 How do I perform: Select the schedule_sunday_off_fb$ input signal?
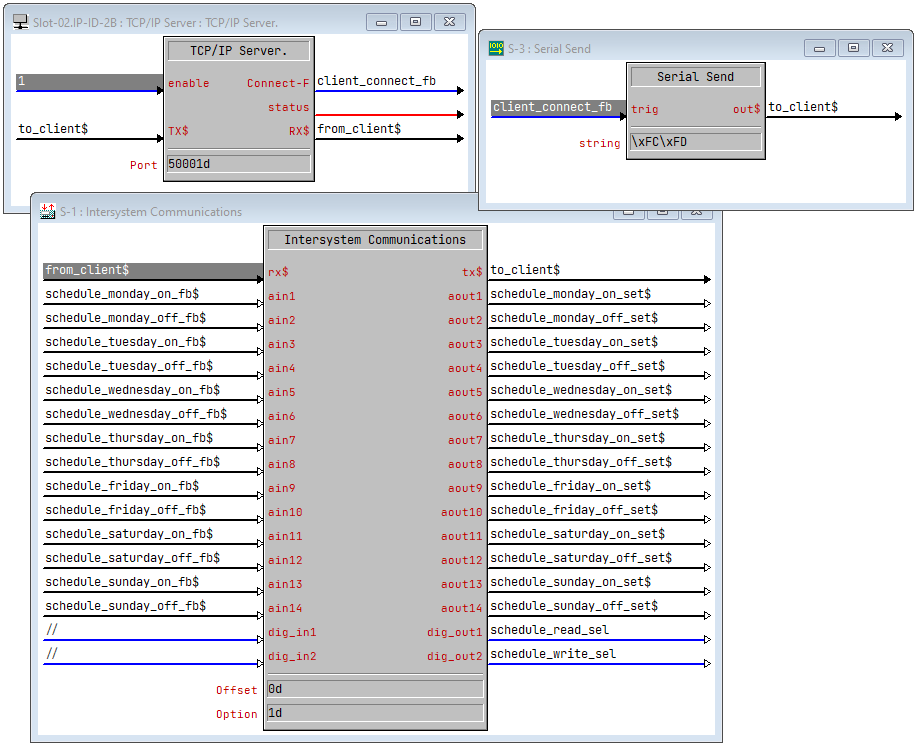point(125,606)
